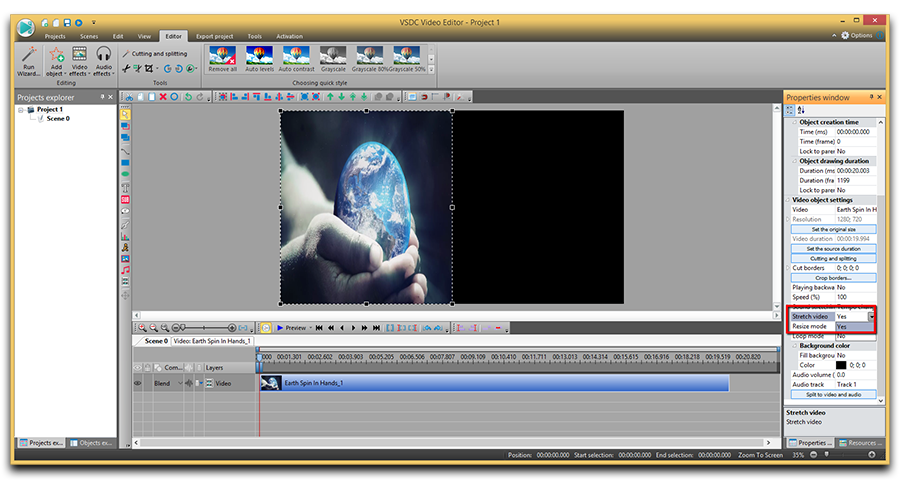Open the Stretch video dropdown arrow
Screen dimensions: 900x491
[871, 316]
